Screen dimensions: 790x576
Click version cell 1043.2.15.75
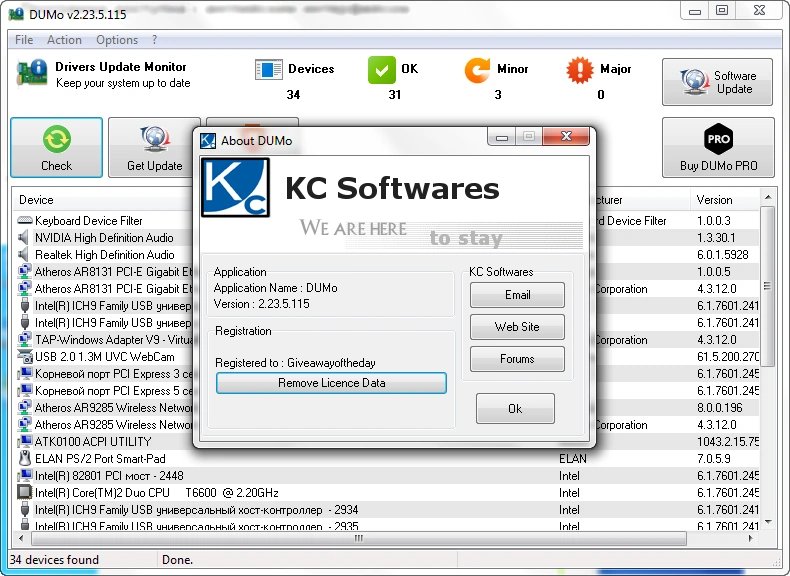click(728, 441)
